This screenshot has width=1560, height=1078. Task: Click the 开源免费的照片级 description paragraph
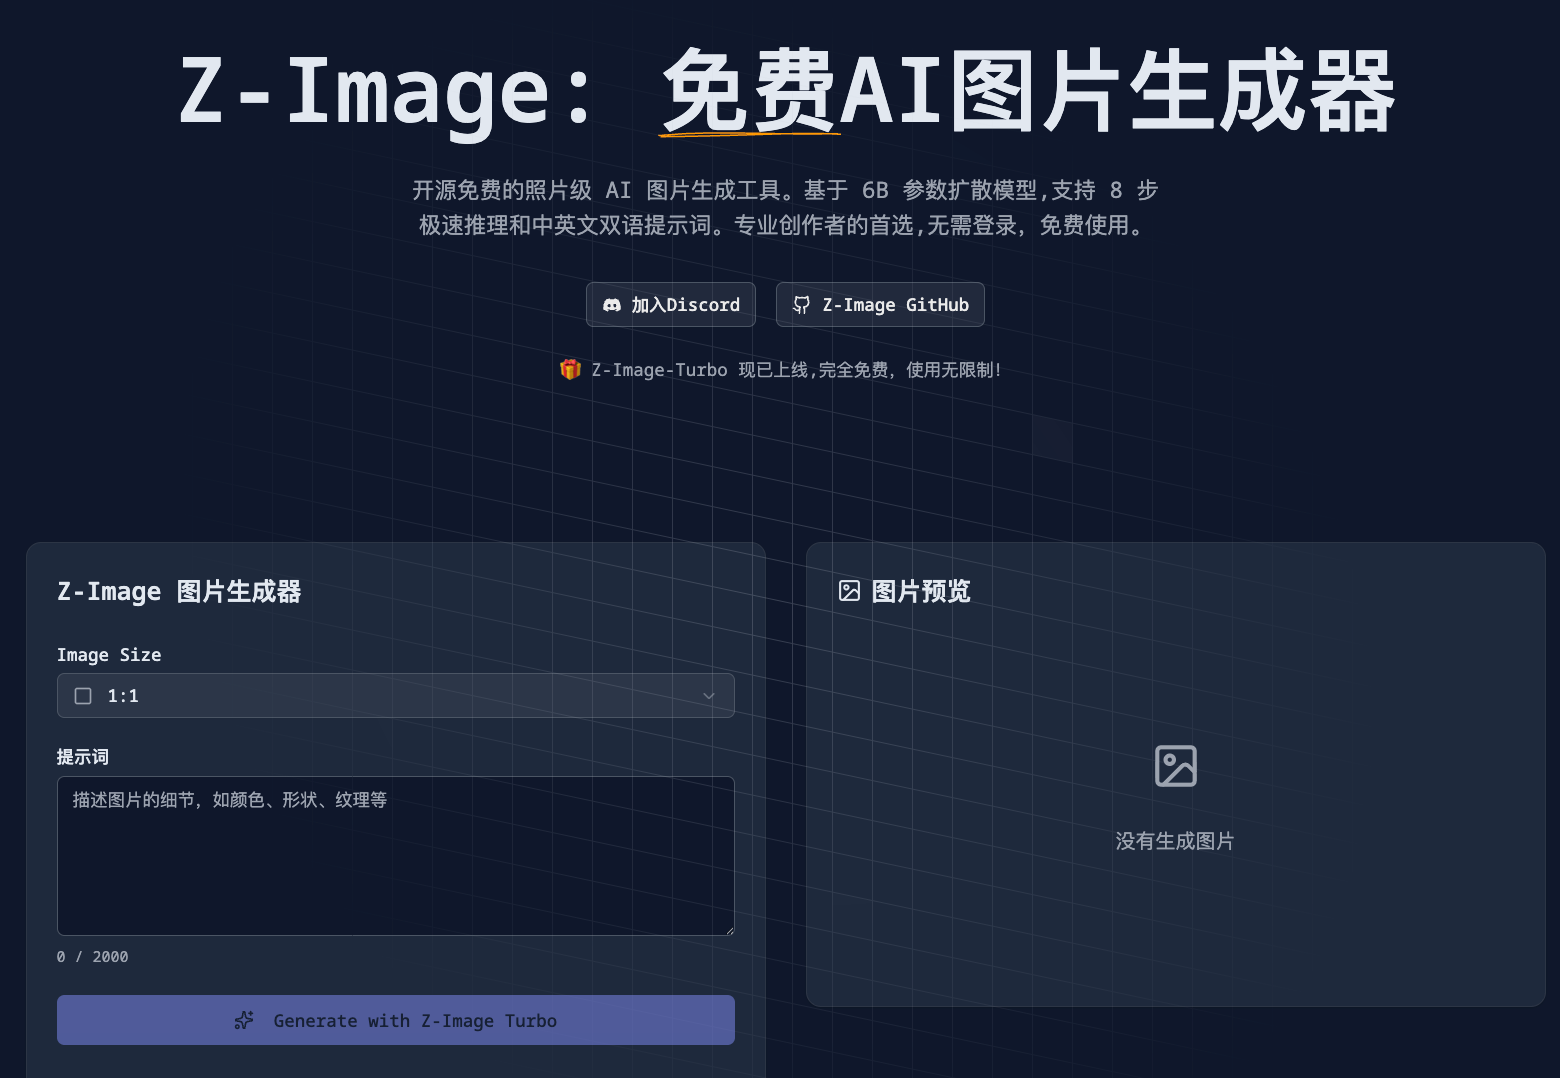coord(785,207)
